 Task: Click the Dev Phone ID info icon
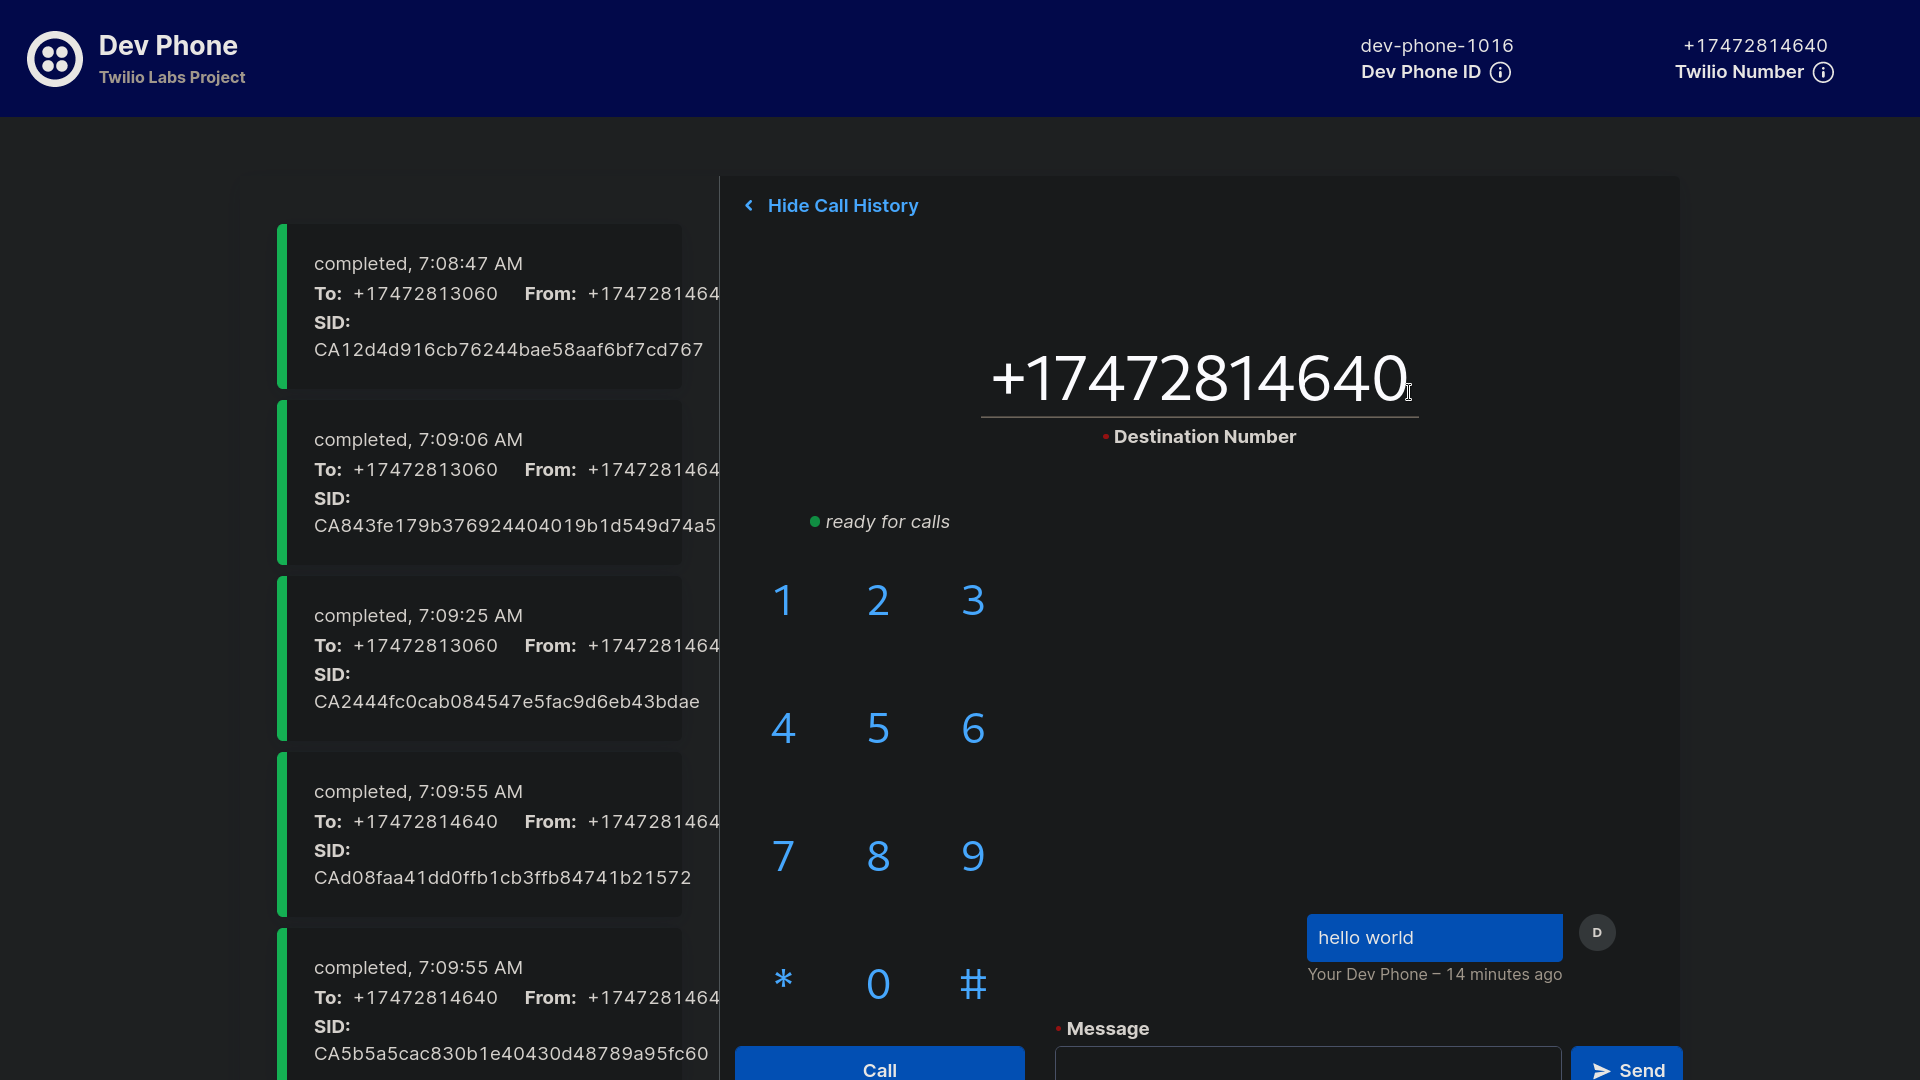[x=1500, y=72]
